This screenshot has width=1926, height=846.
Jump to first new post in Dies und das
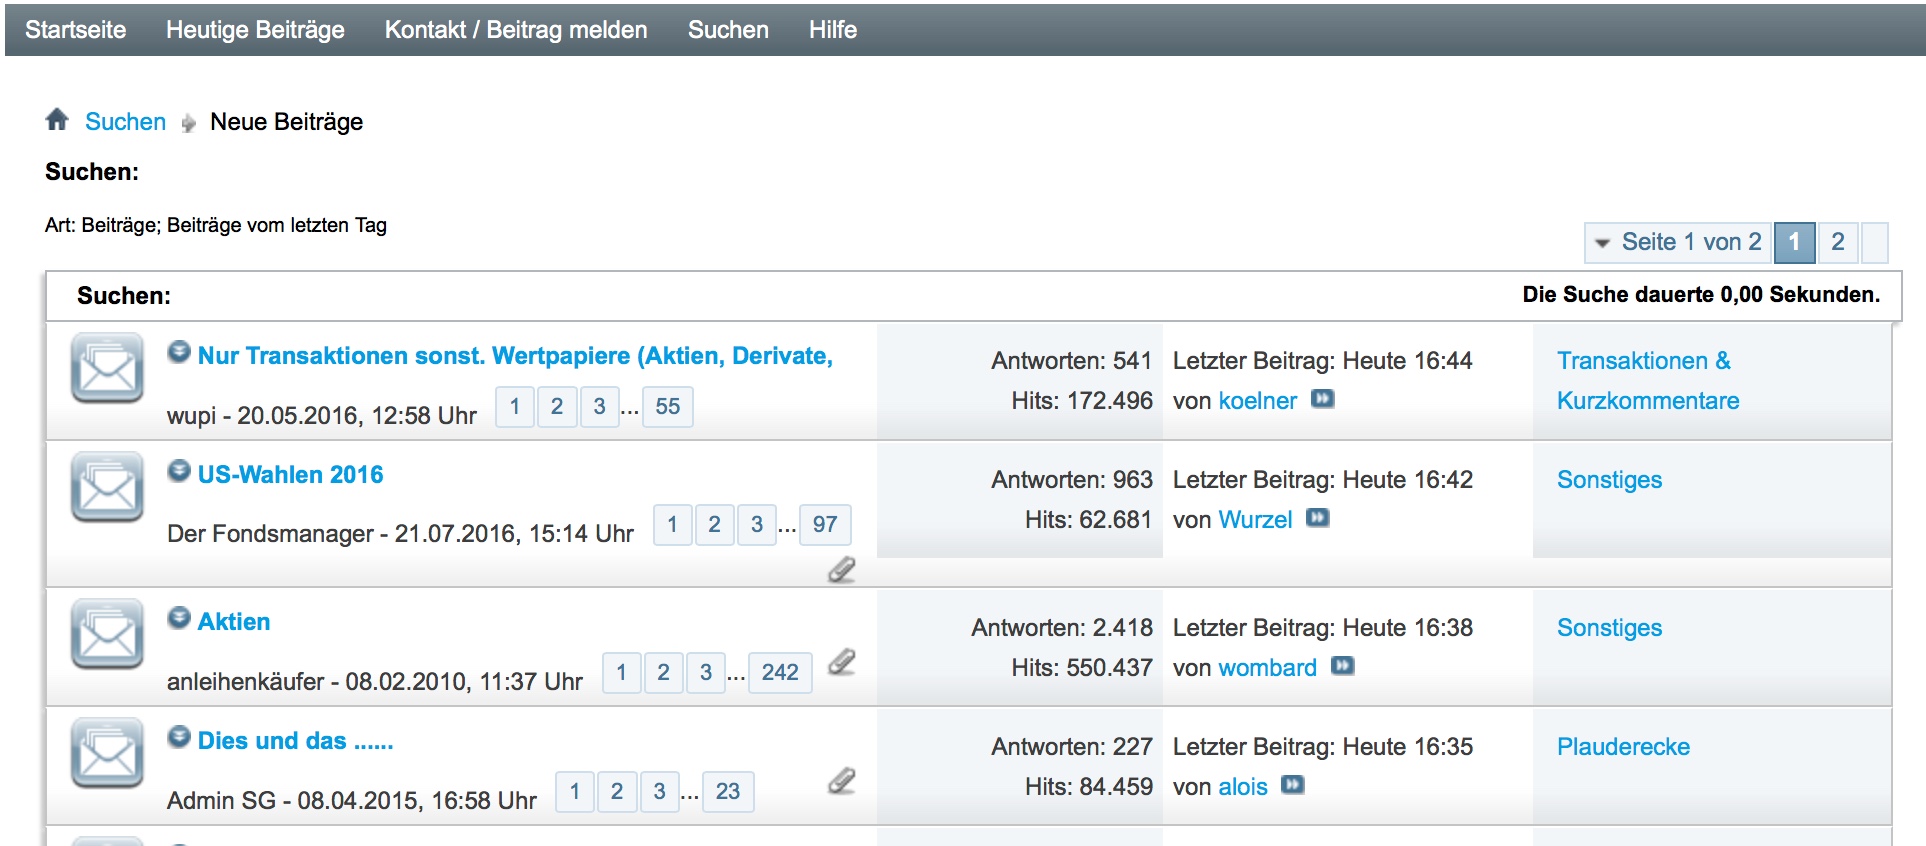(x=179, y=737)
